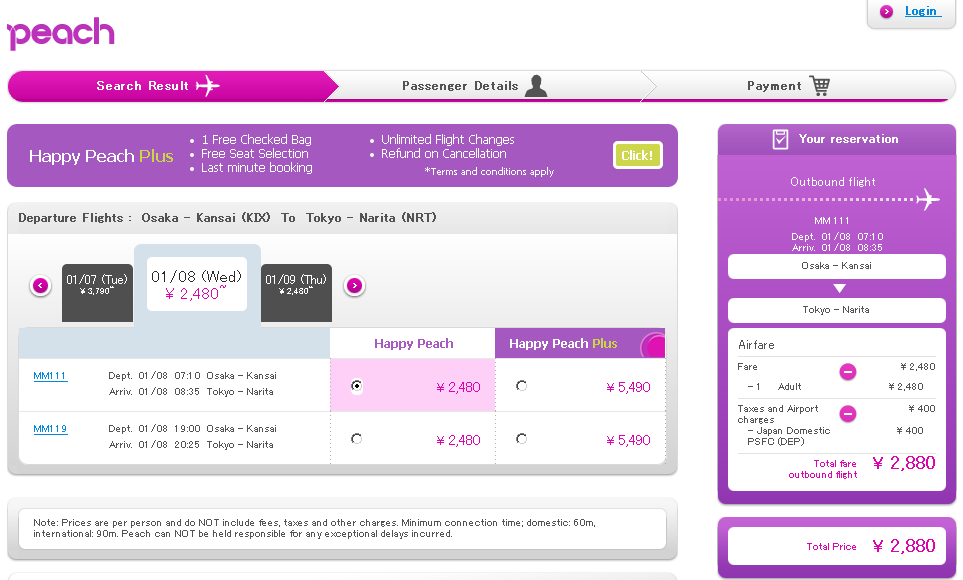The width and height of the screenshot is (963, 580).
Task: Click the ¥ 5,490 price for MM111
Action: (628, 387)
